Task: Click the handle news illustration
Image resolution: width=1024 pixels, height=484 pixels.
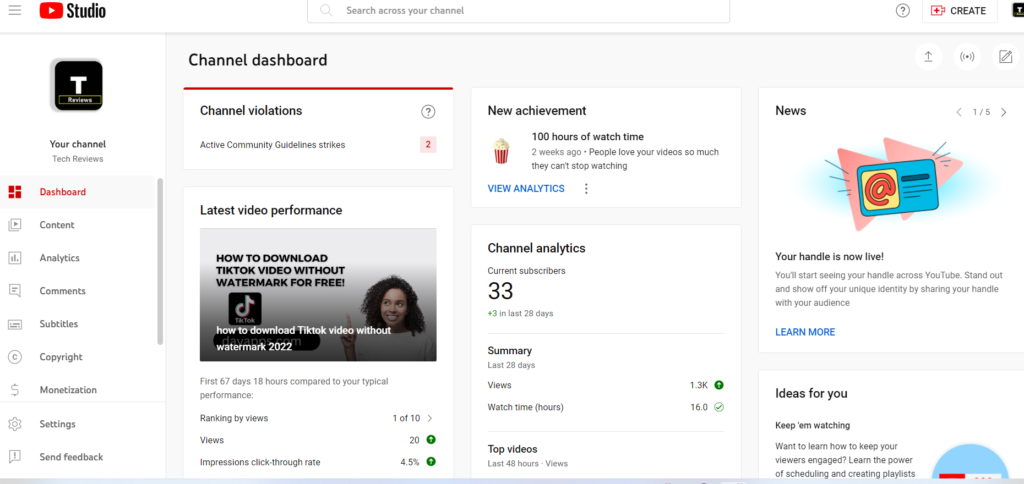Action: pos(891,184)
